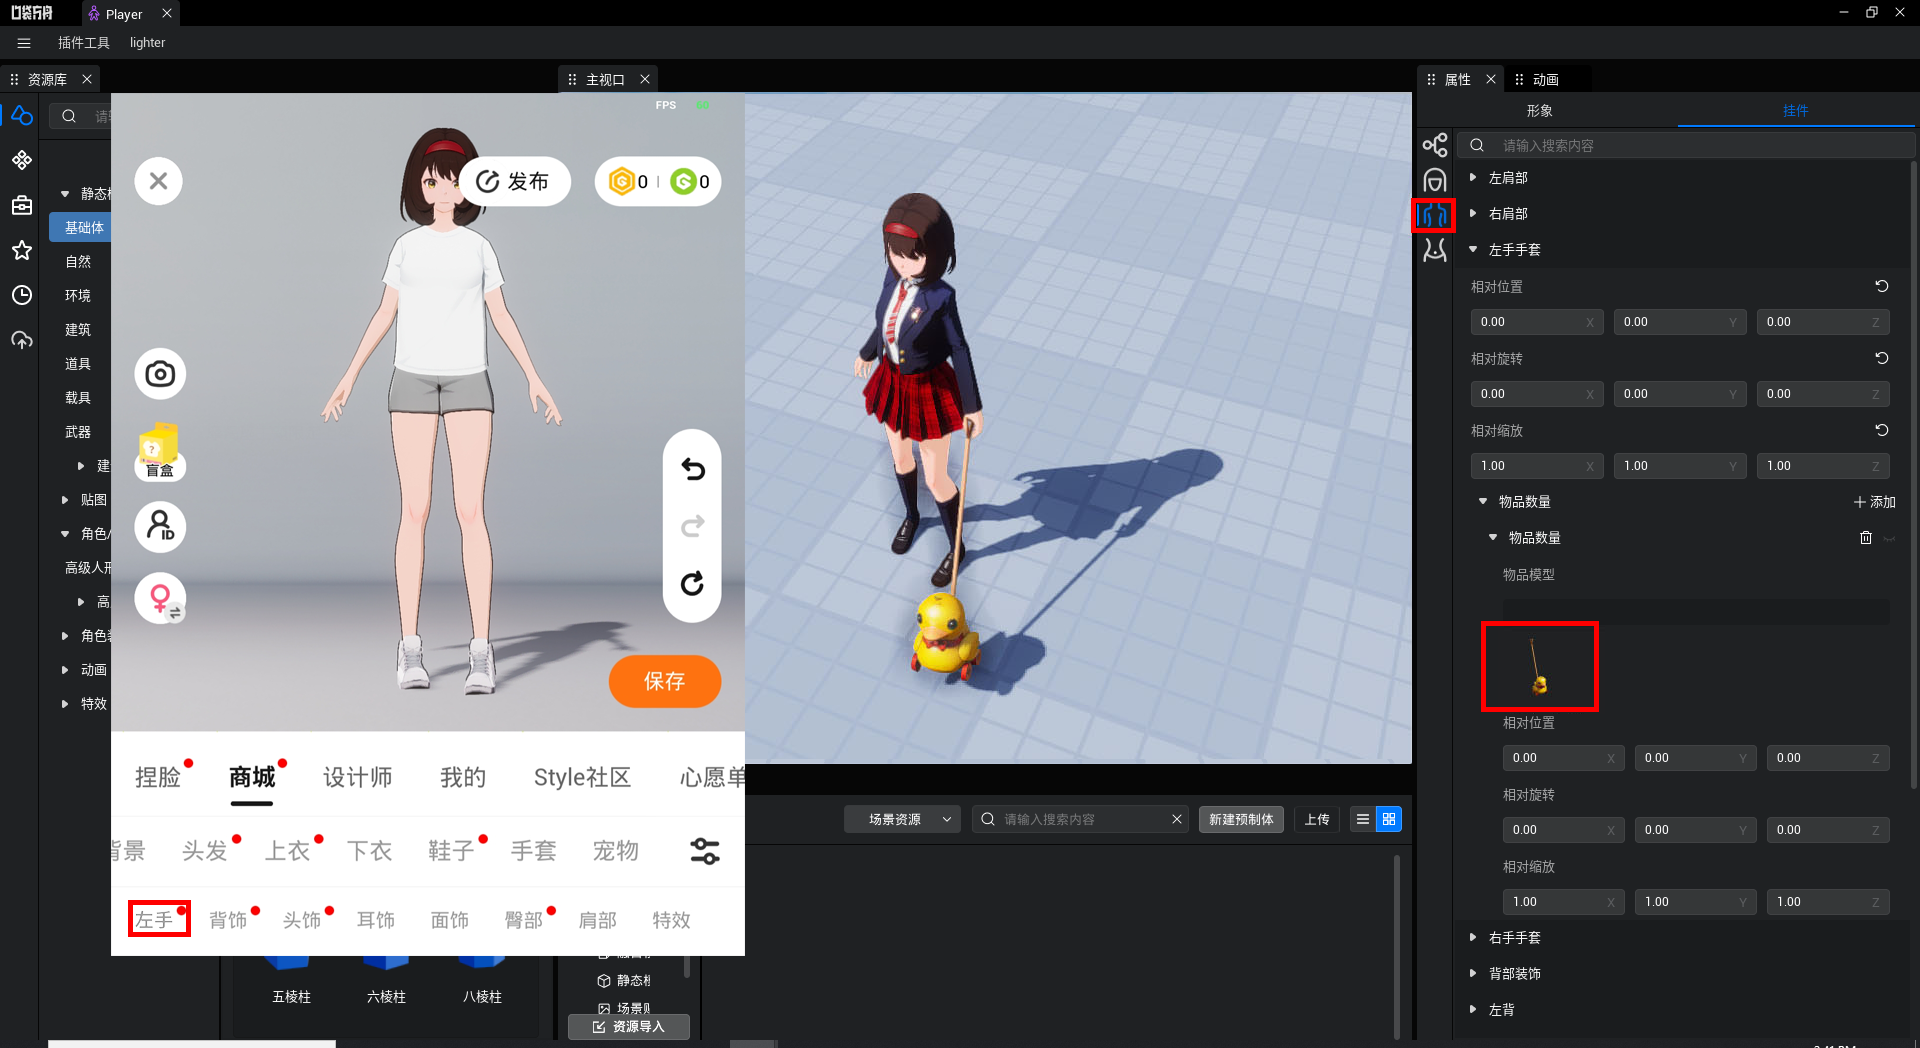The image size is (1920, 1048).
Task: Open the 插件工具 menu
Action: pos(84,43)
